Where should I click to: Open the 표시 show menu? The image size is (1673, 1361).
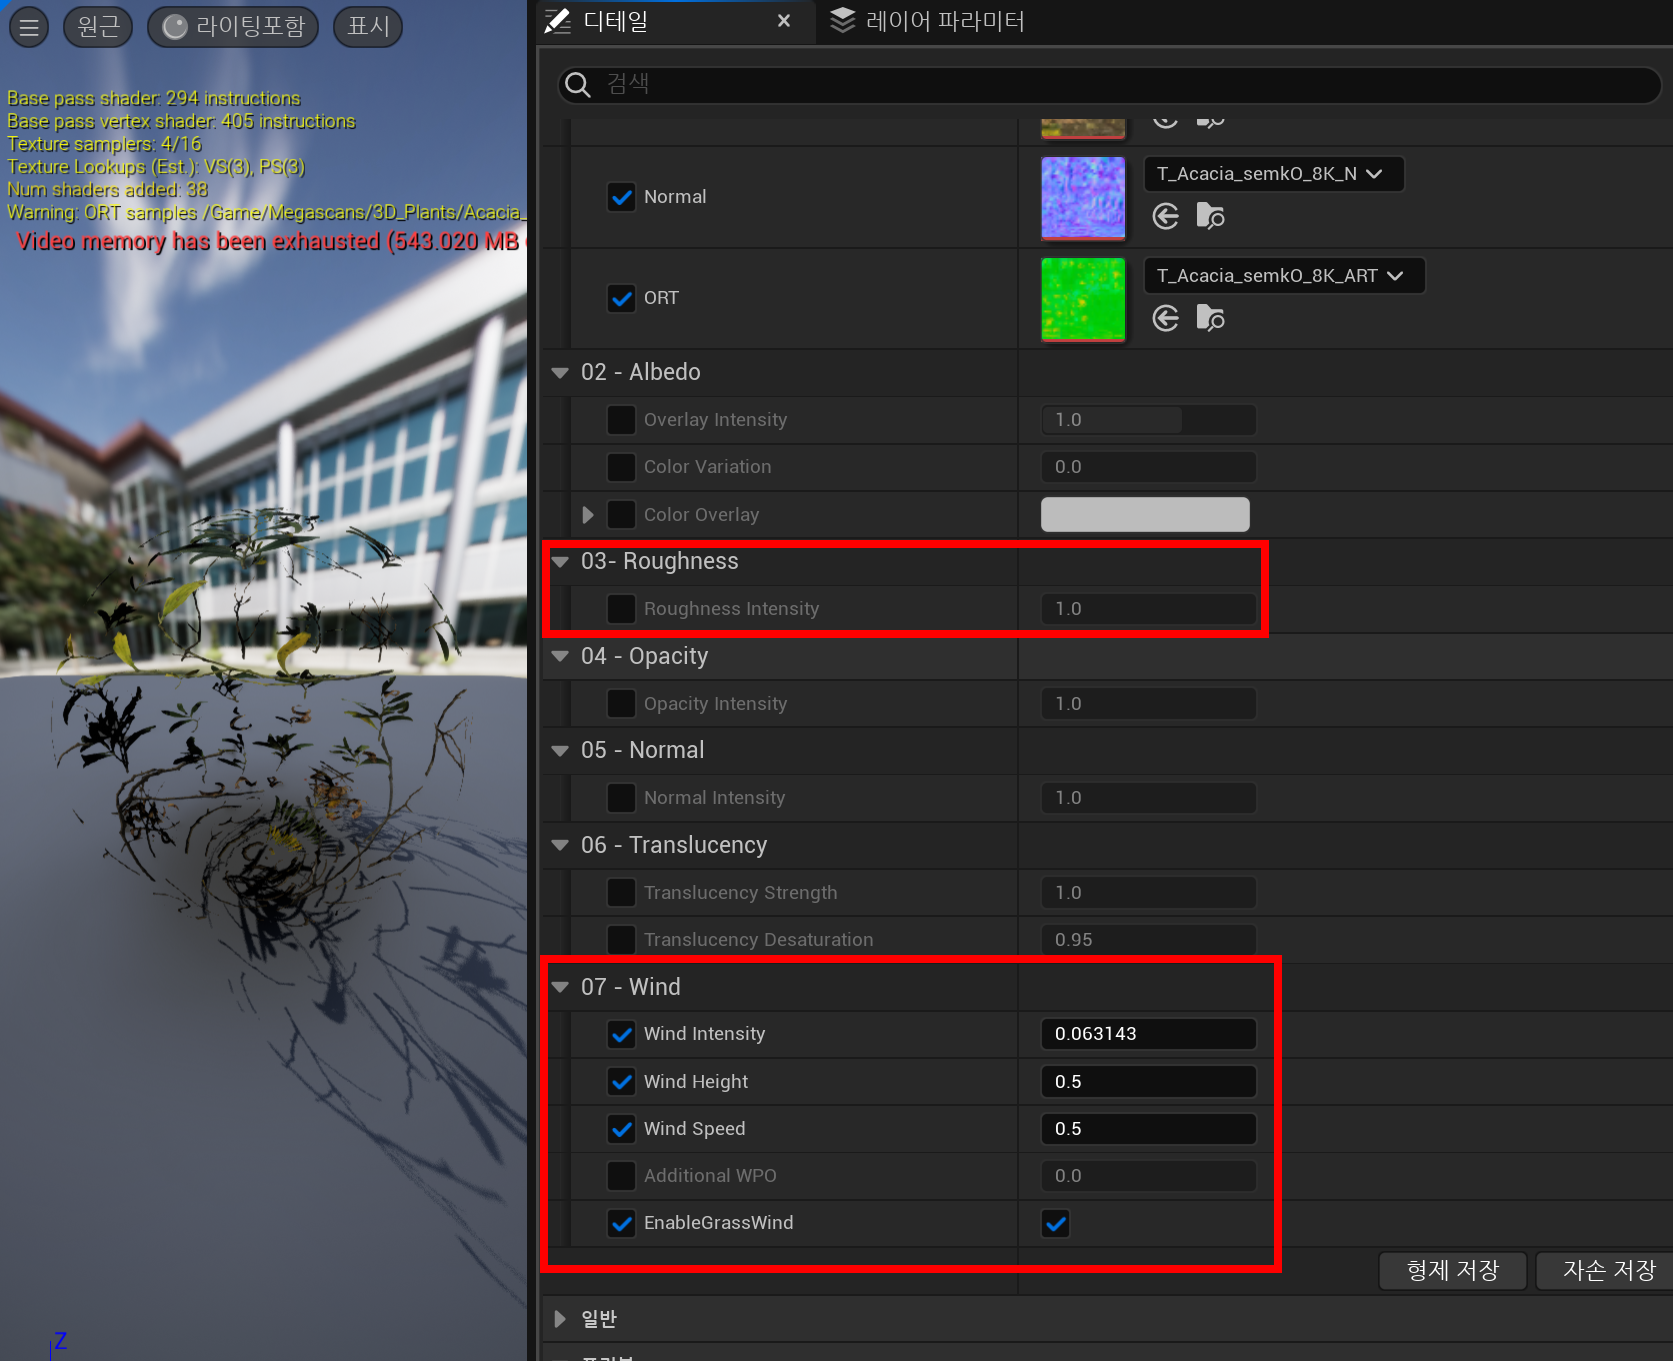pos(368,27)
